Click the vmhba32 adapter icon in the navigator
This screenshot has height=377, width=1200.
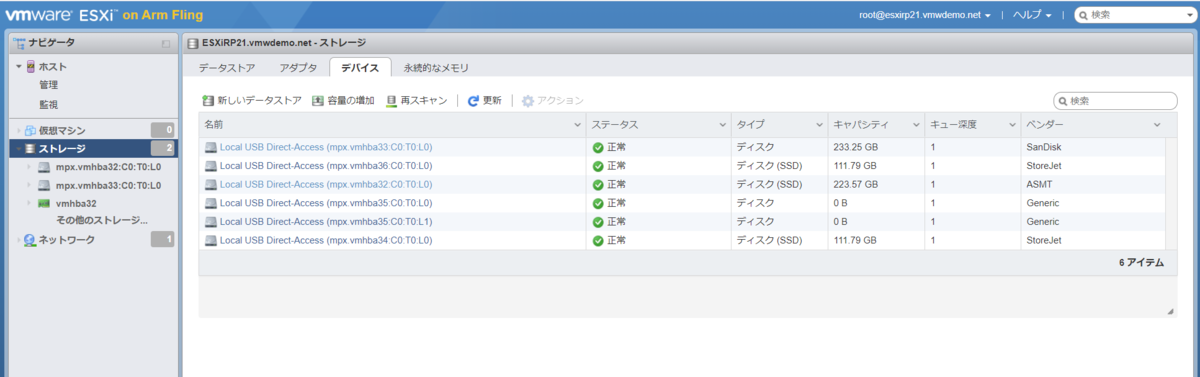coord(44,203)
